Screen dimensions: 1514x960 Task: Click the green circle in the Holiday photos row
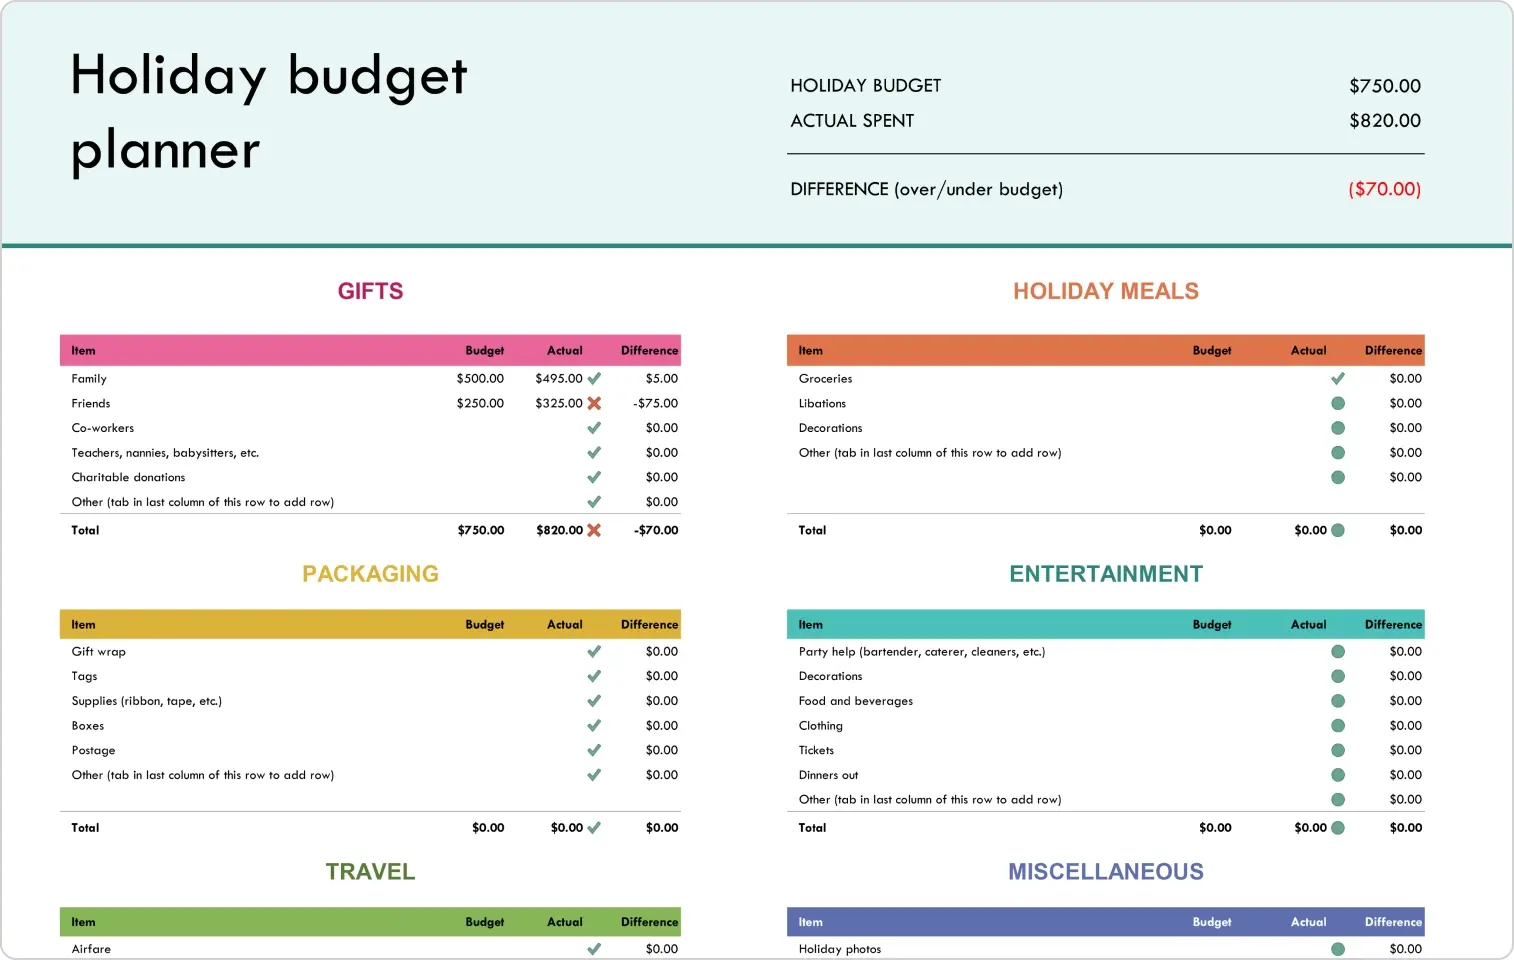1338,949
